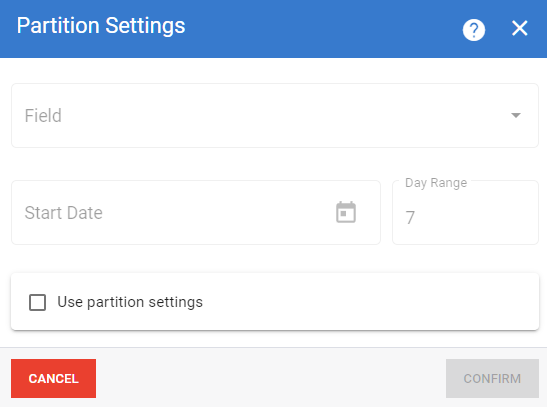The width and height of the screenshot is (547, 407).
Task: Cancel the partition settings changes
Action: coord(53,378)
